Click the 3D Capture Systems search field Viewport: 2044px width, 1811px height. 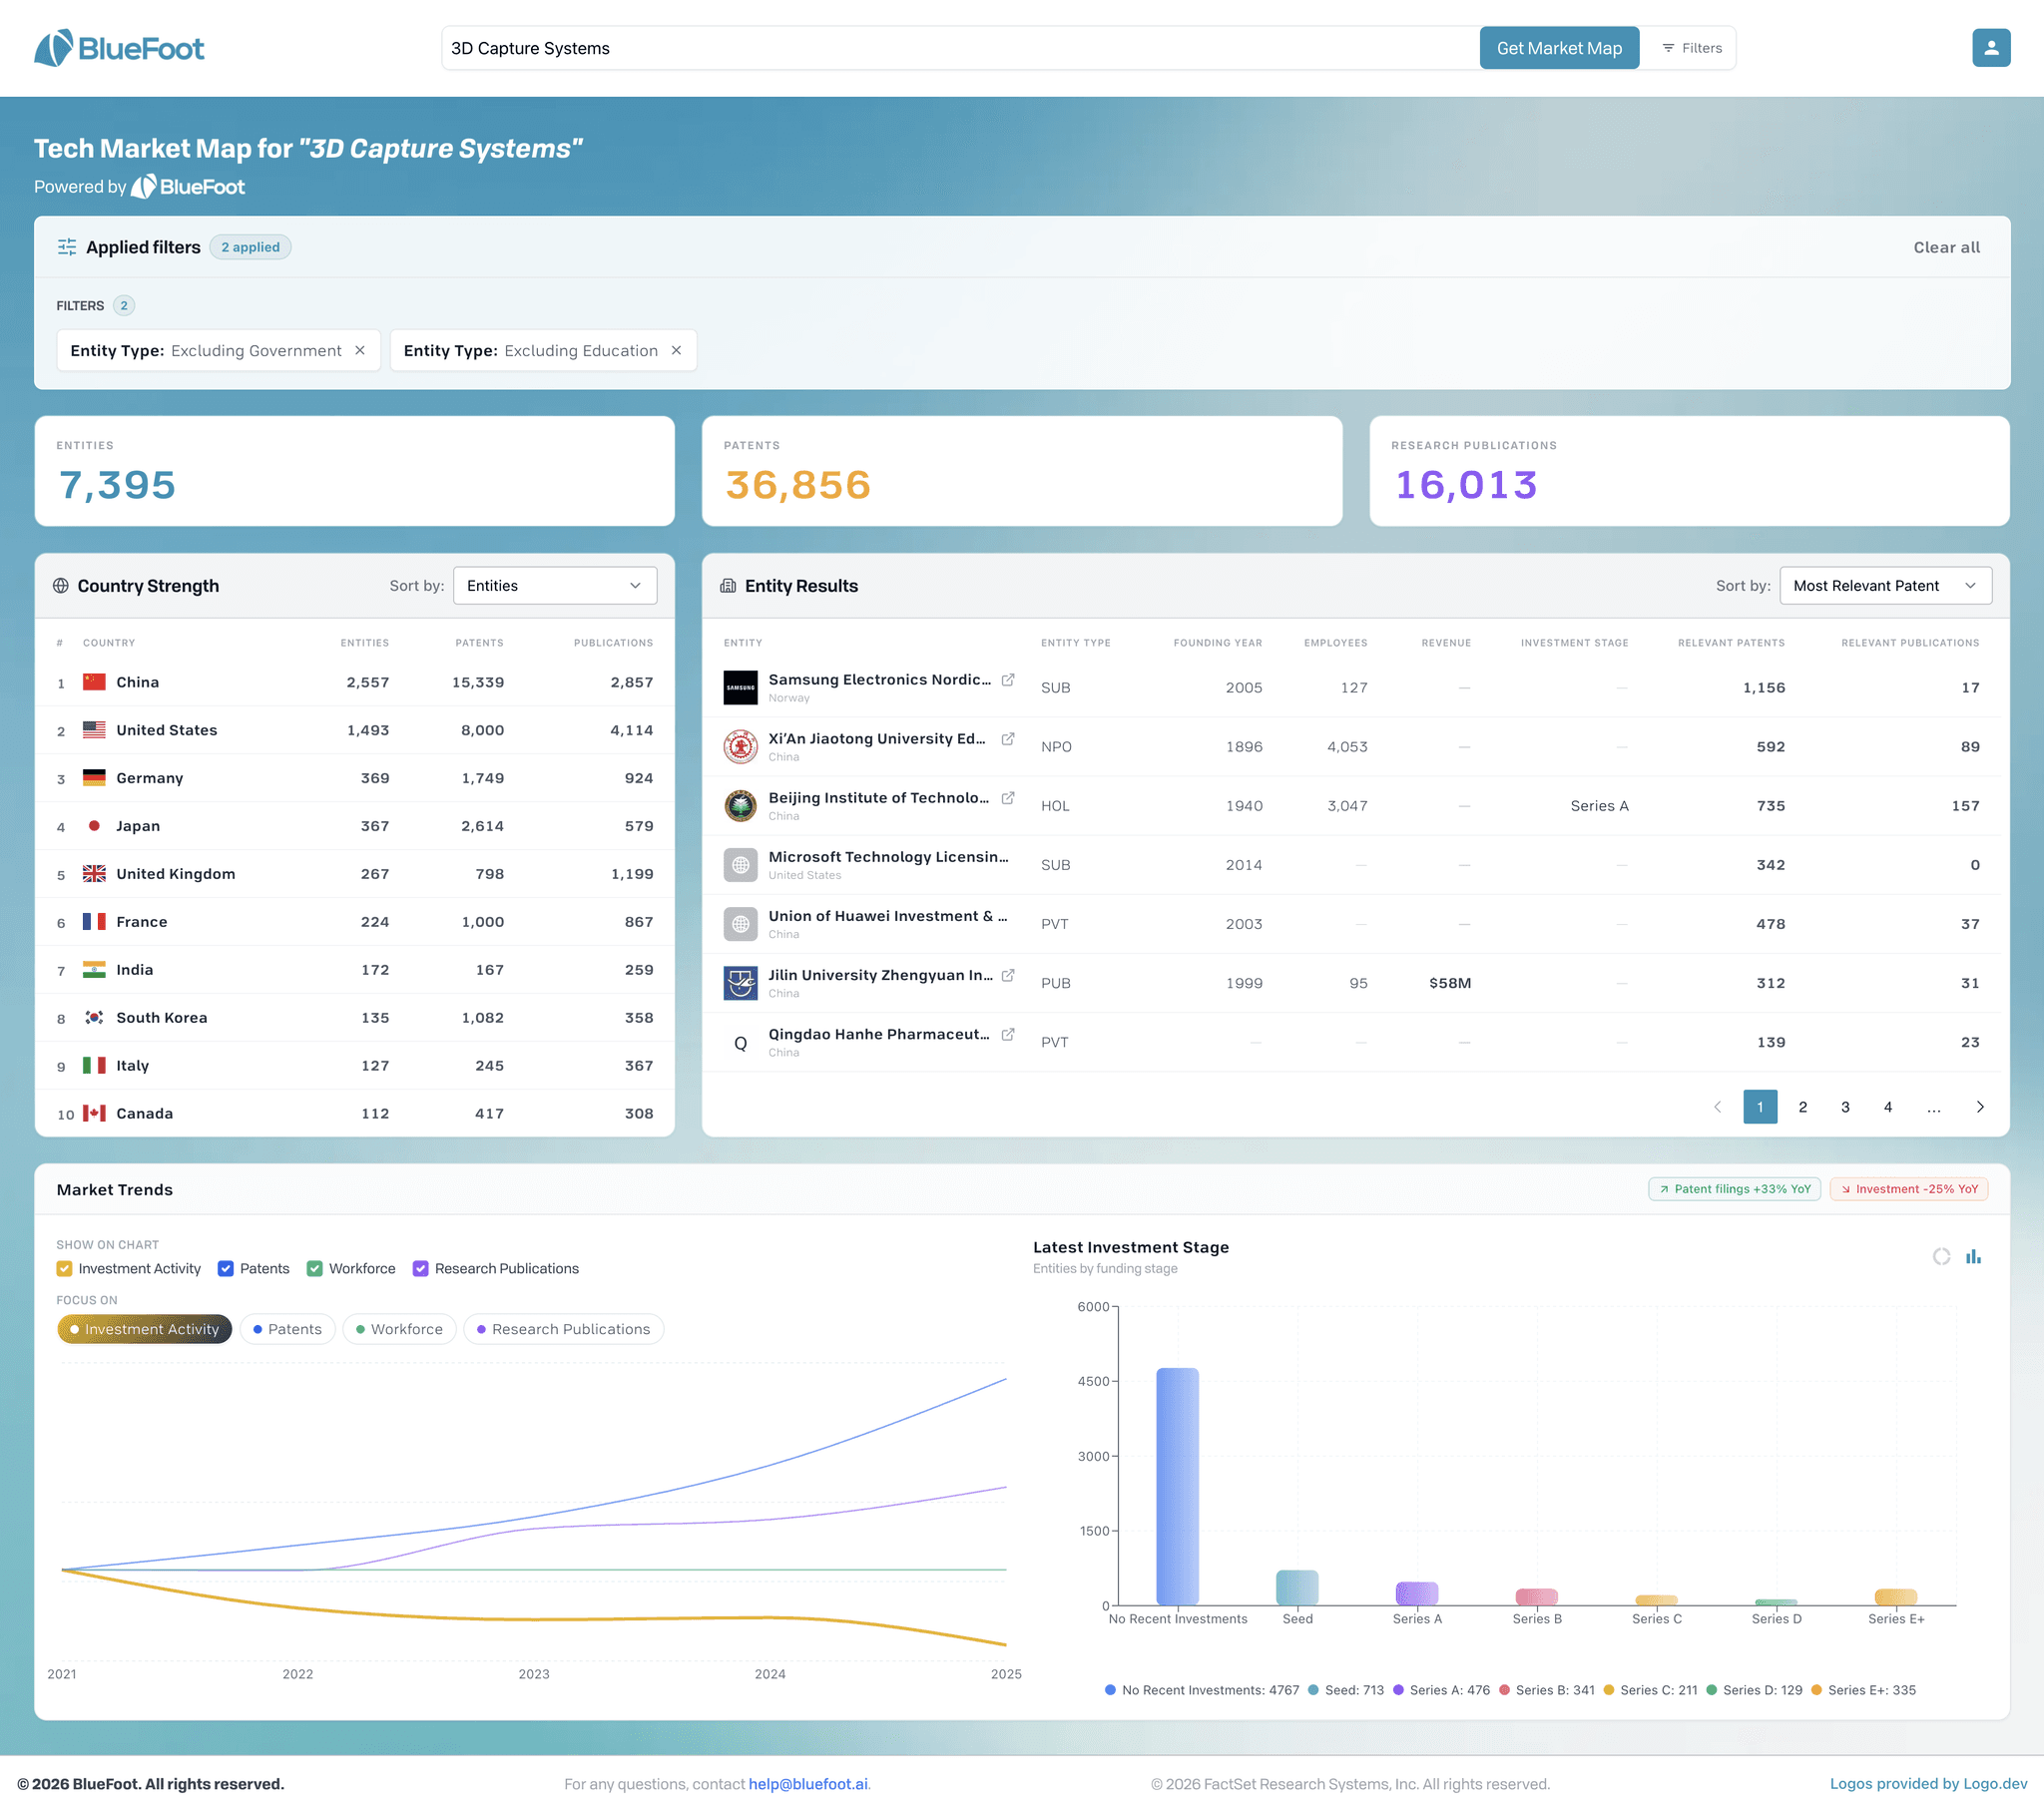coord(960,48)
